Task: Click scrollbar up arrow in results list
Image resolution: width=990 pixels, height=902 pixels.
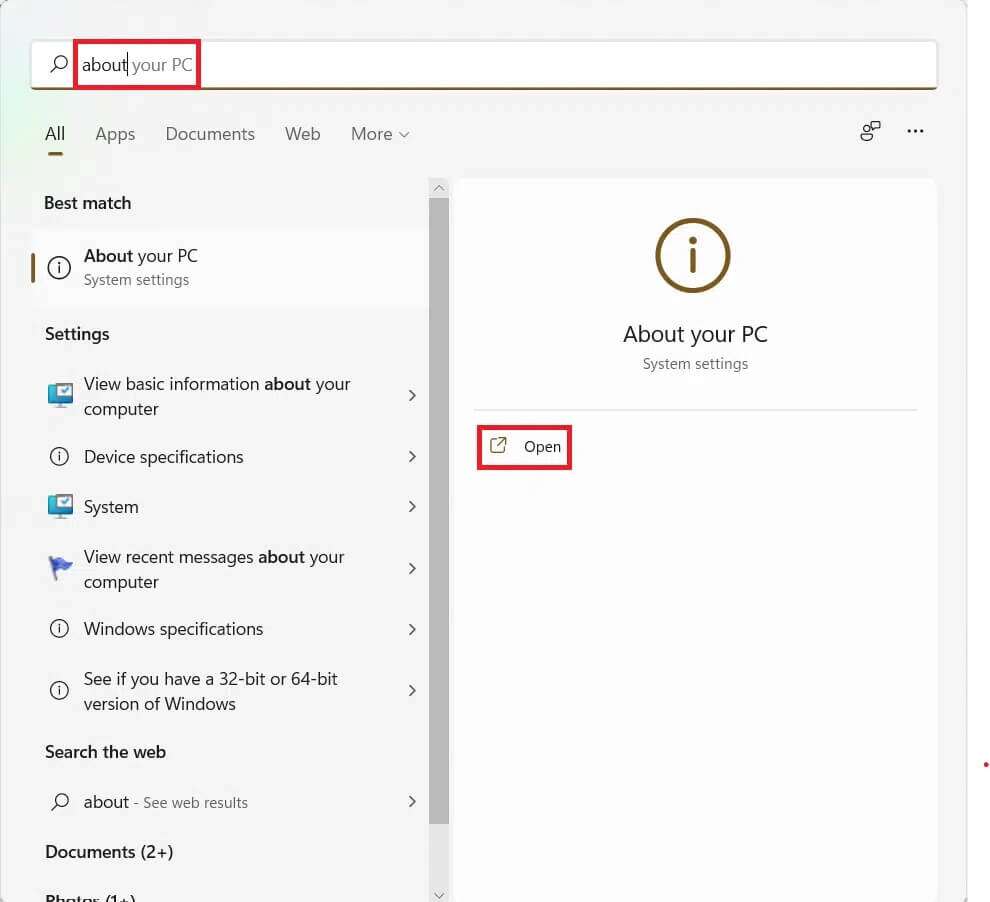Action: (439, 188)
